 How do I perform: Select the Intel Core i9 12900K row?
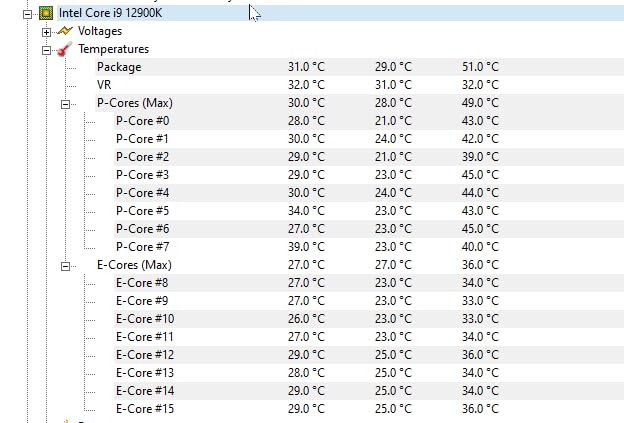coord(341,13)
